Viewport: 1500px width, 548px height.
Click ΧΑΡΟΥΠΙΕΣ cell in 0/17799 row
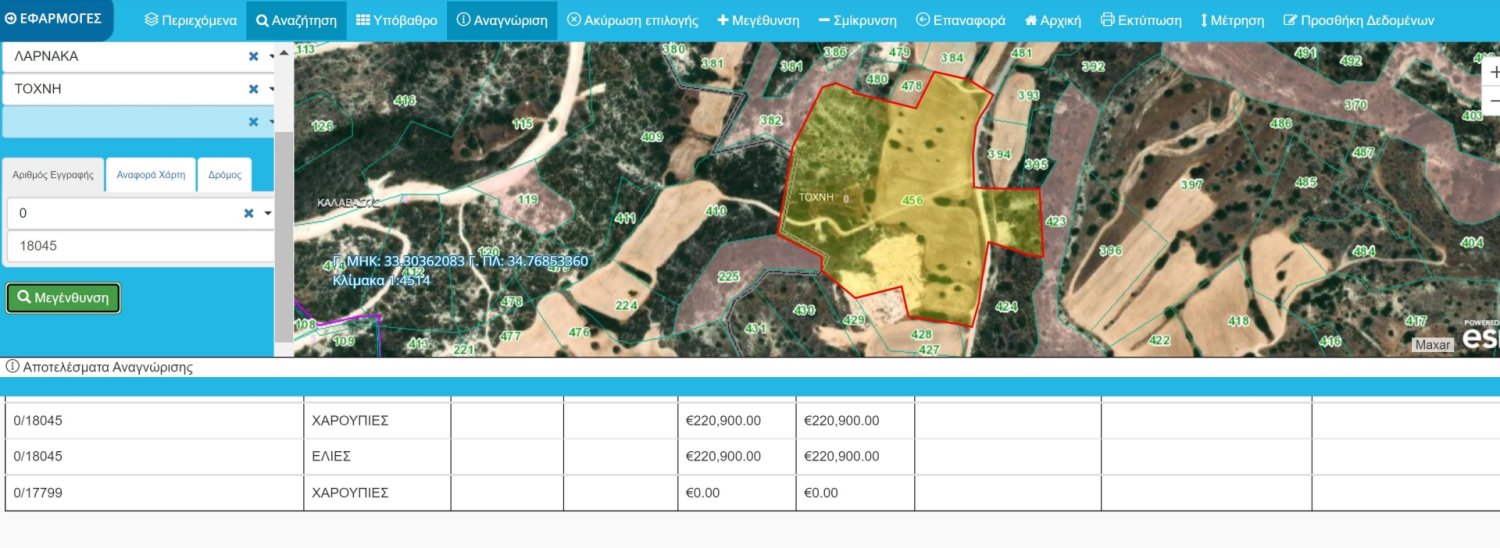coord(377,493)
